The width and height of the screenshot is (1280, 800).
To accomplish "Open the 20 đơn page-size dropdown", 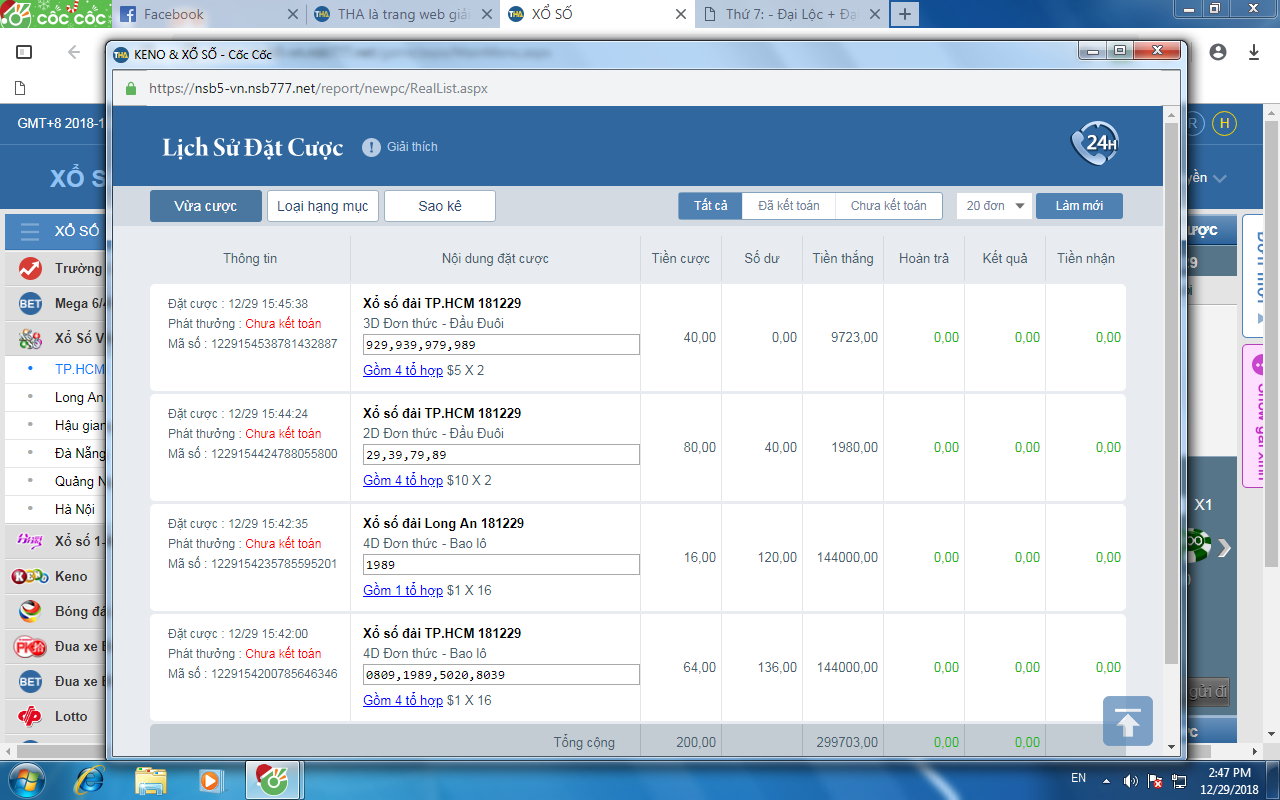I will click(994, 206).
